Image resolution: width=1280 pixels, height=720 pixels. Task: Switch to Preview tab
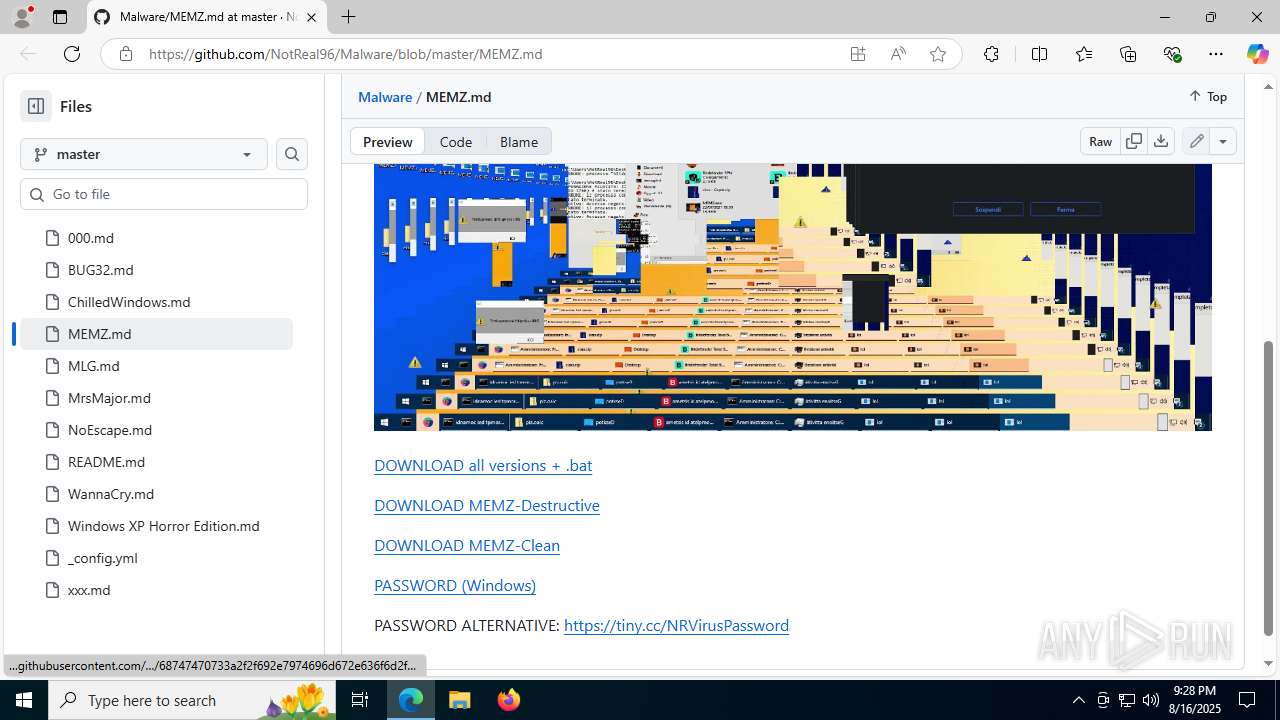387,142
